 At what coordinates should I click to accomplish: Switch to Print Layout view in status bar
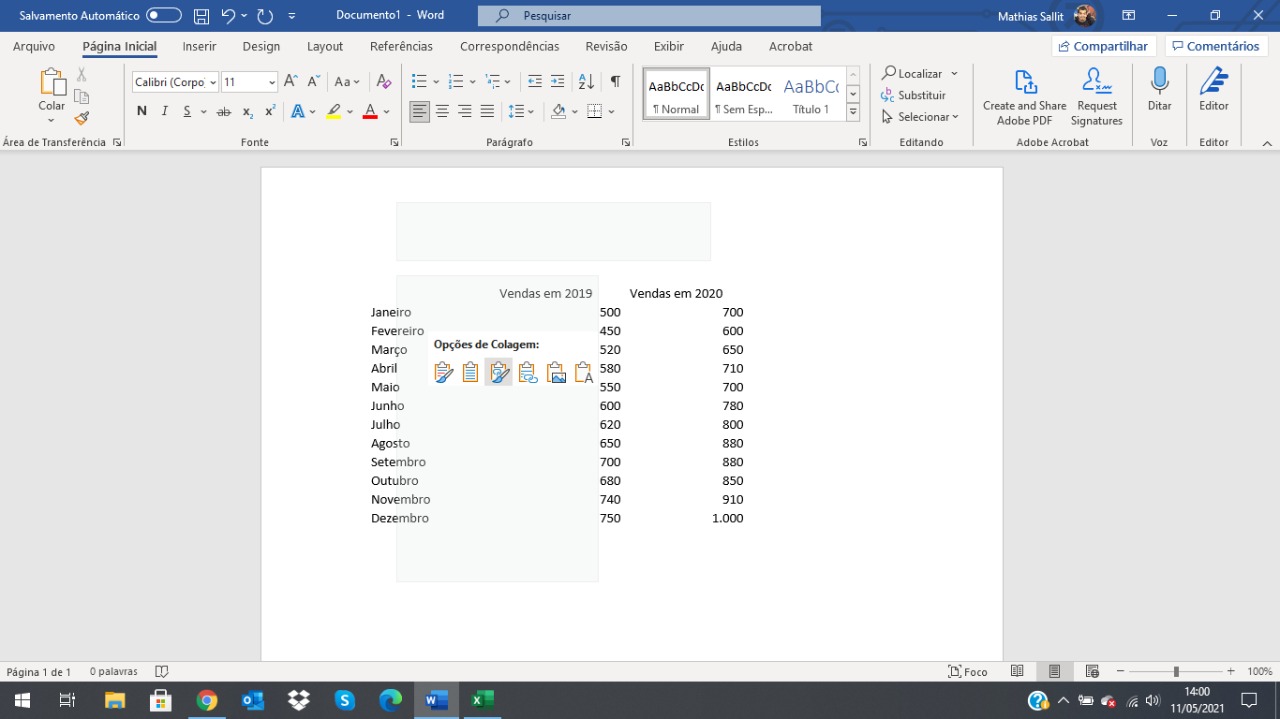1055,672
